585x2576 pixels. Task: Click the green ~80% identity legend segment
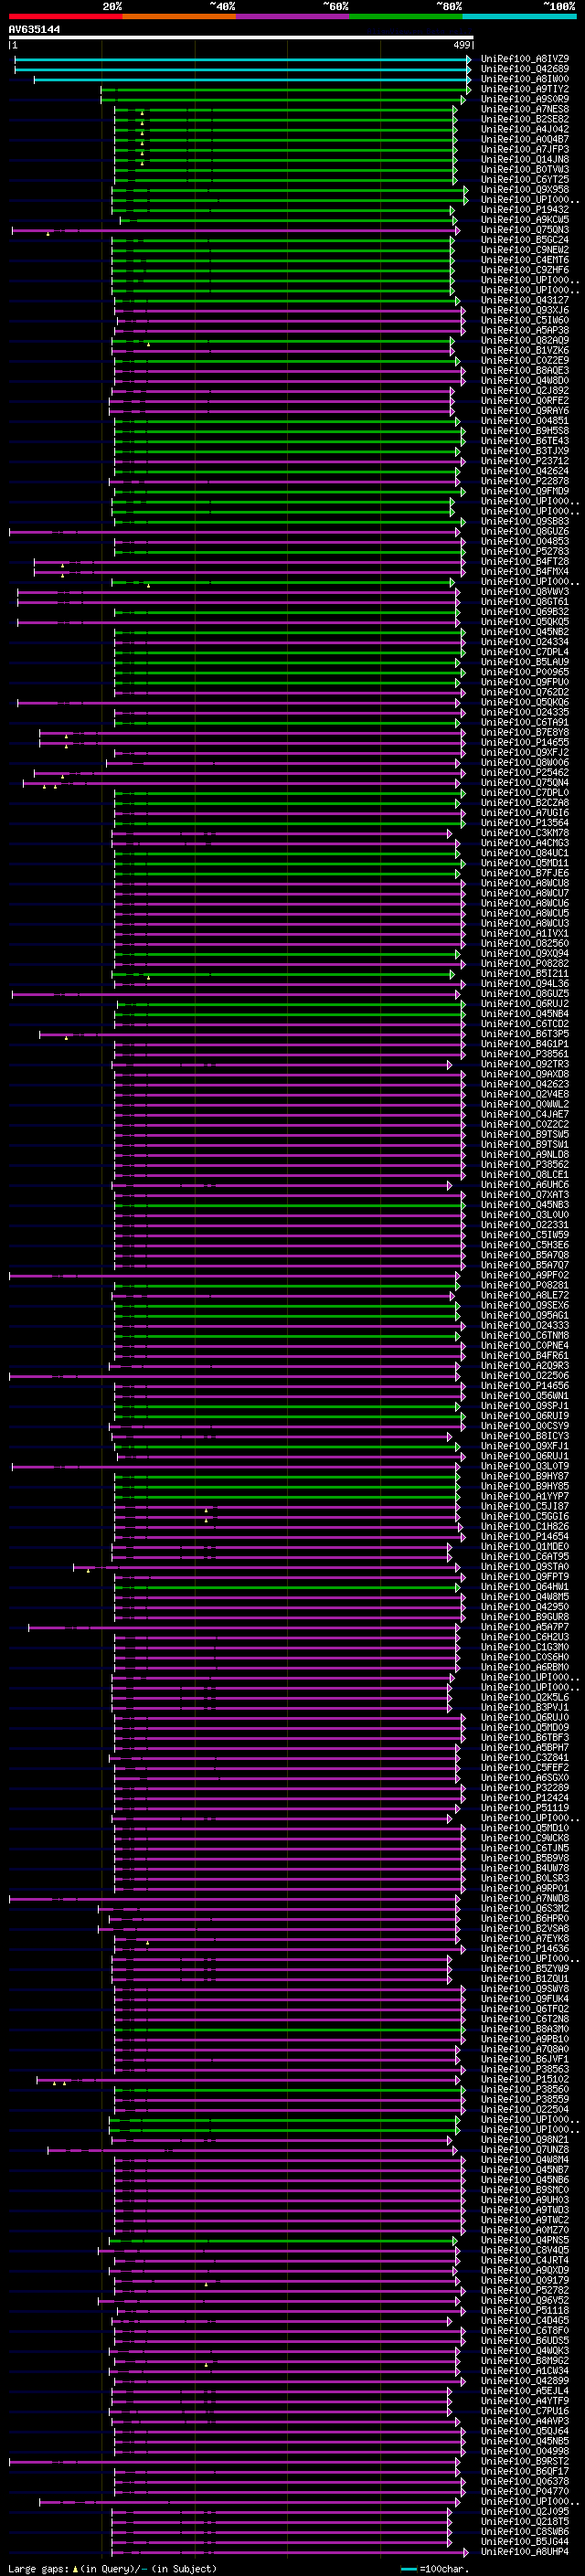(406, 16)
